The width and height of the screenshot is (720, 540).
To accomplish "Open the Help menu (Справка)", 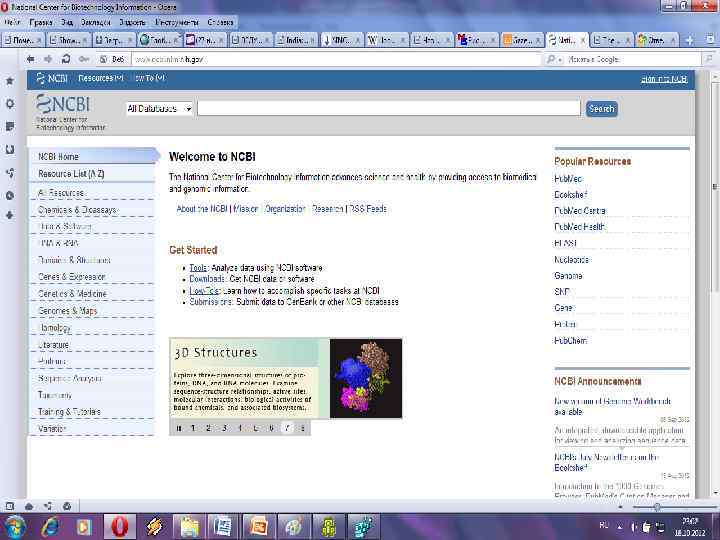I will (220, 22).
